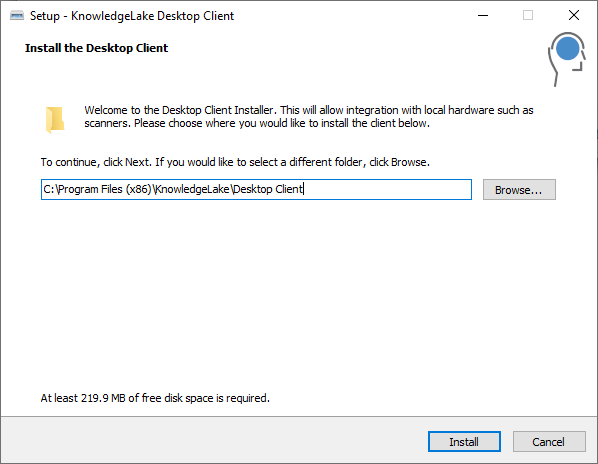598x464 pixels.
Task: Click the gray footer bar left of Install
Action: tap(214, 440)
